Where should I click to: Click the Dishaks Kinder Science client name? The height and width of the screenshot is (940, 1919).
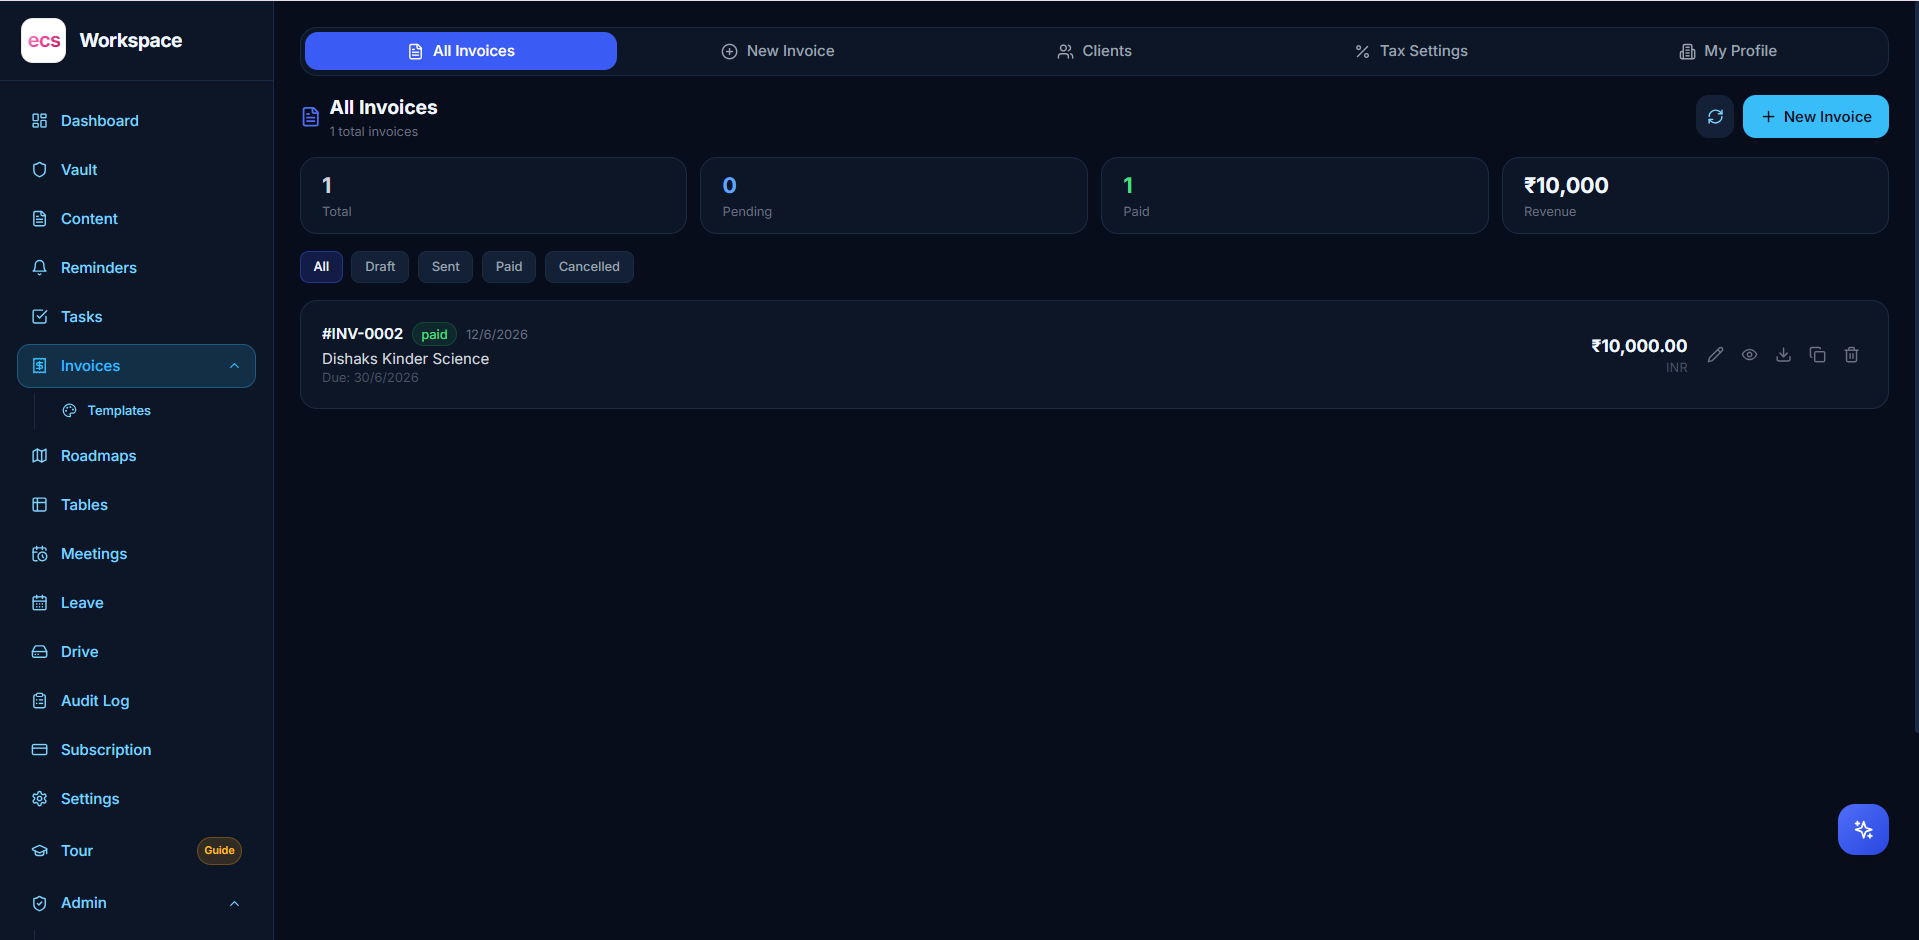click(x=405, y=359)
